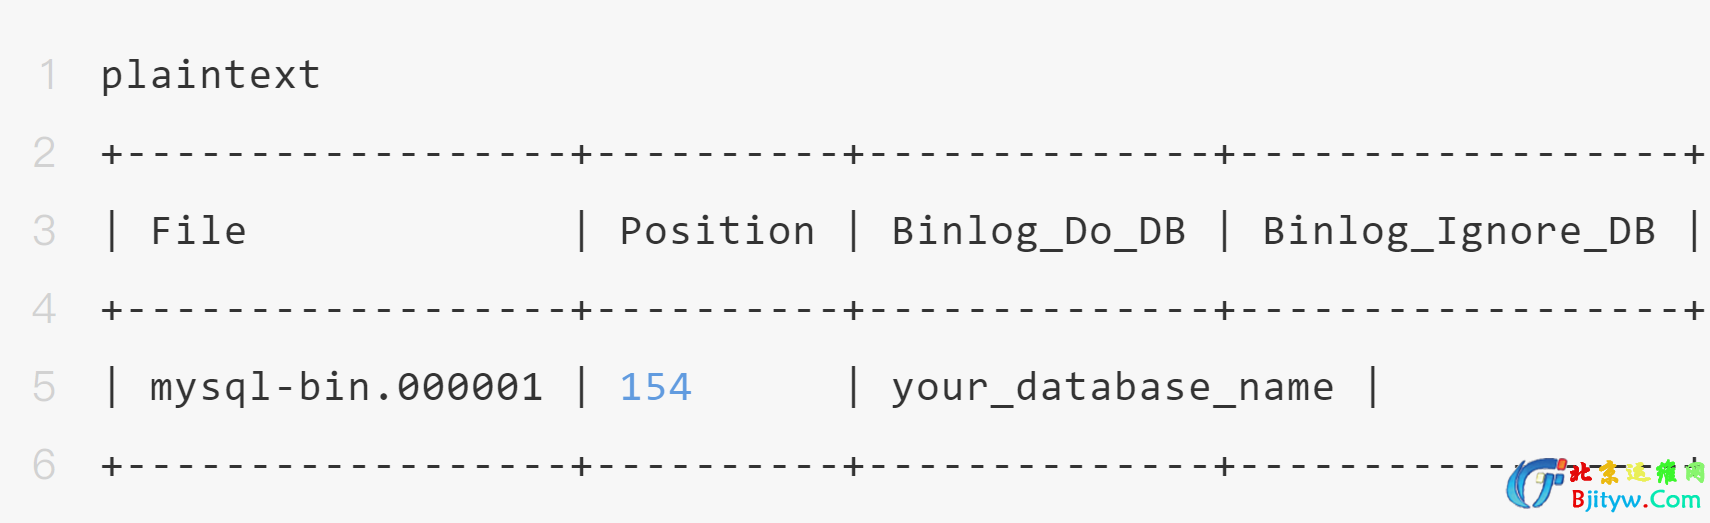1710x523 pixels.
Task: Click the Position column header text
Action: tap(717, 231)
